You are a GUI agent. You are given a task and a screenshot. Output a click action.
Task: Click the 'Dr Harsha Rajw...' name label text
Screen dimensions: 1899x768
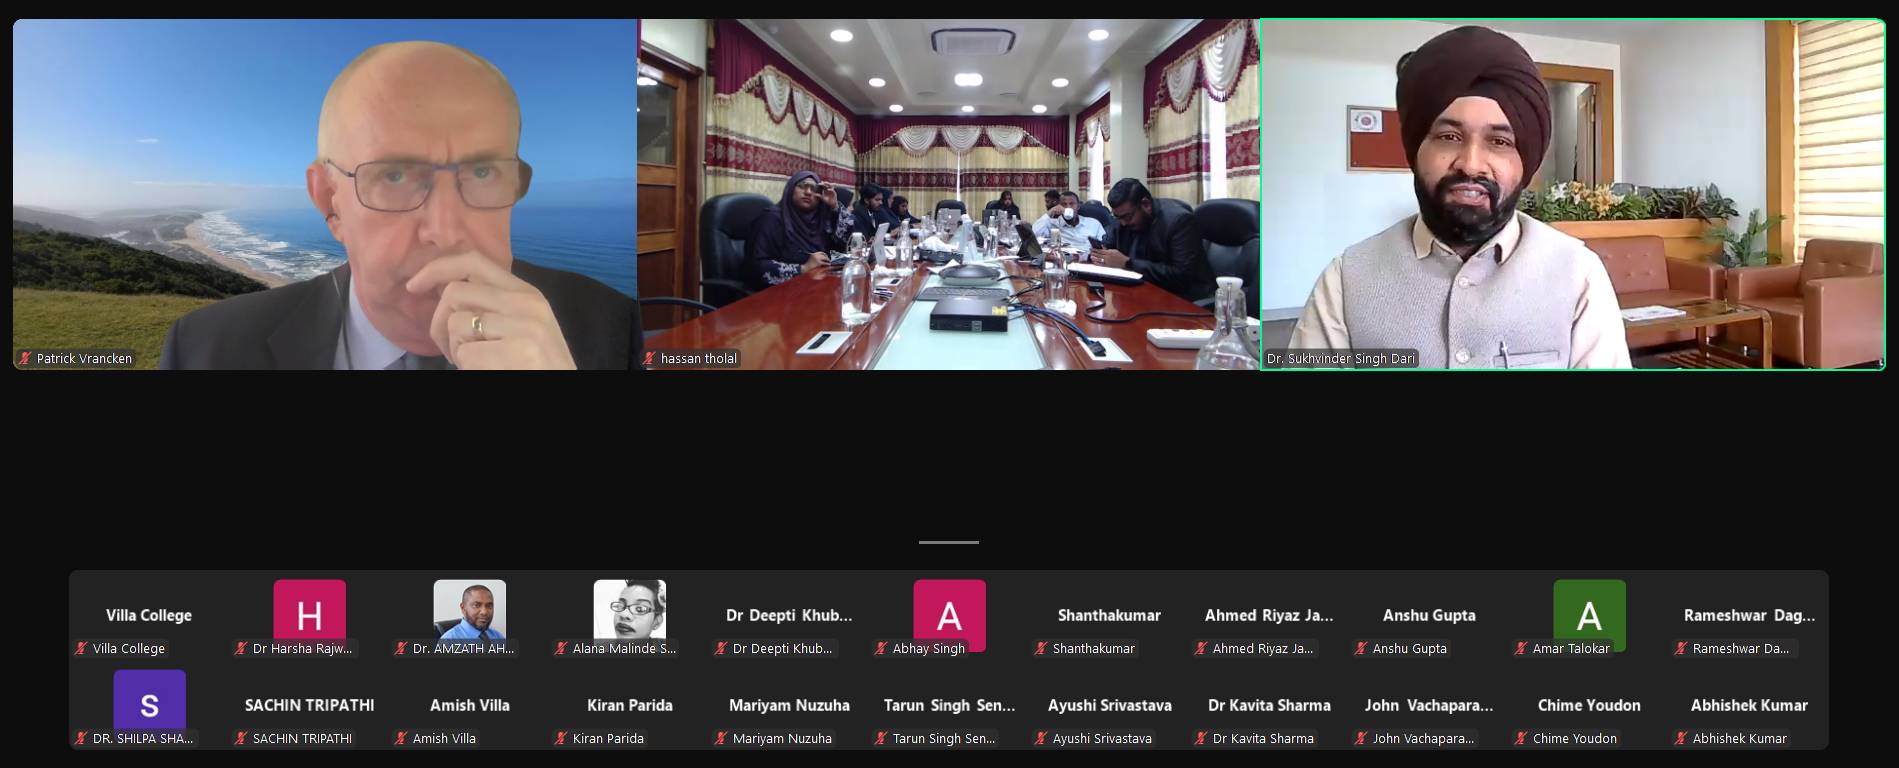click(302, 648)
